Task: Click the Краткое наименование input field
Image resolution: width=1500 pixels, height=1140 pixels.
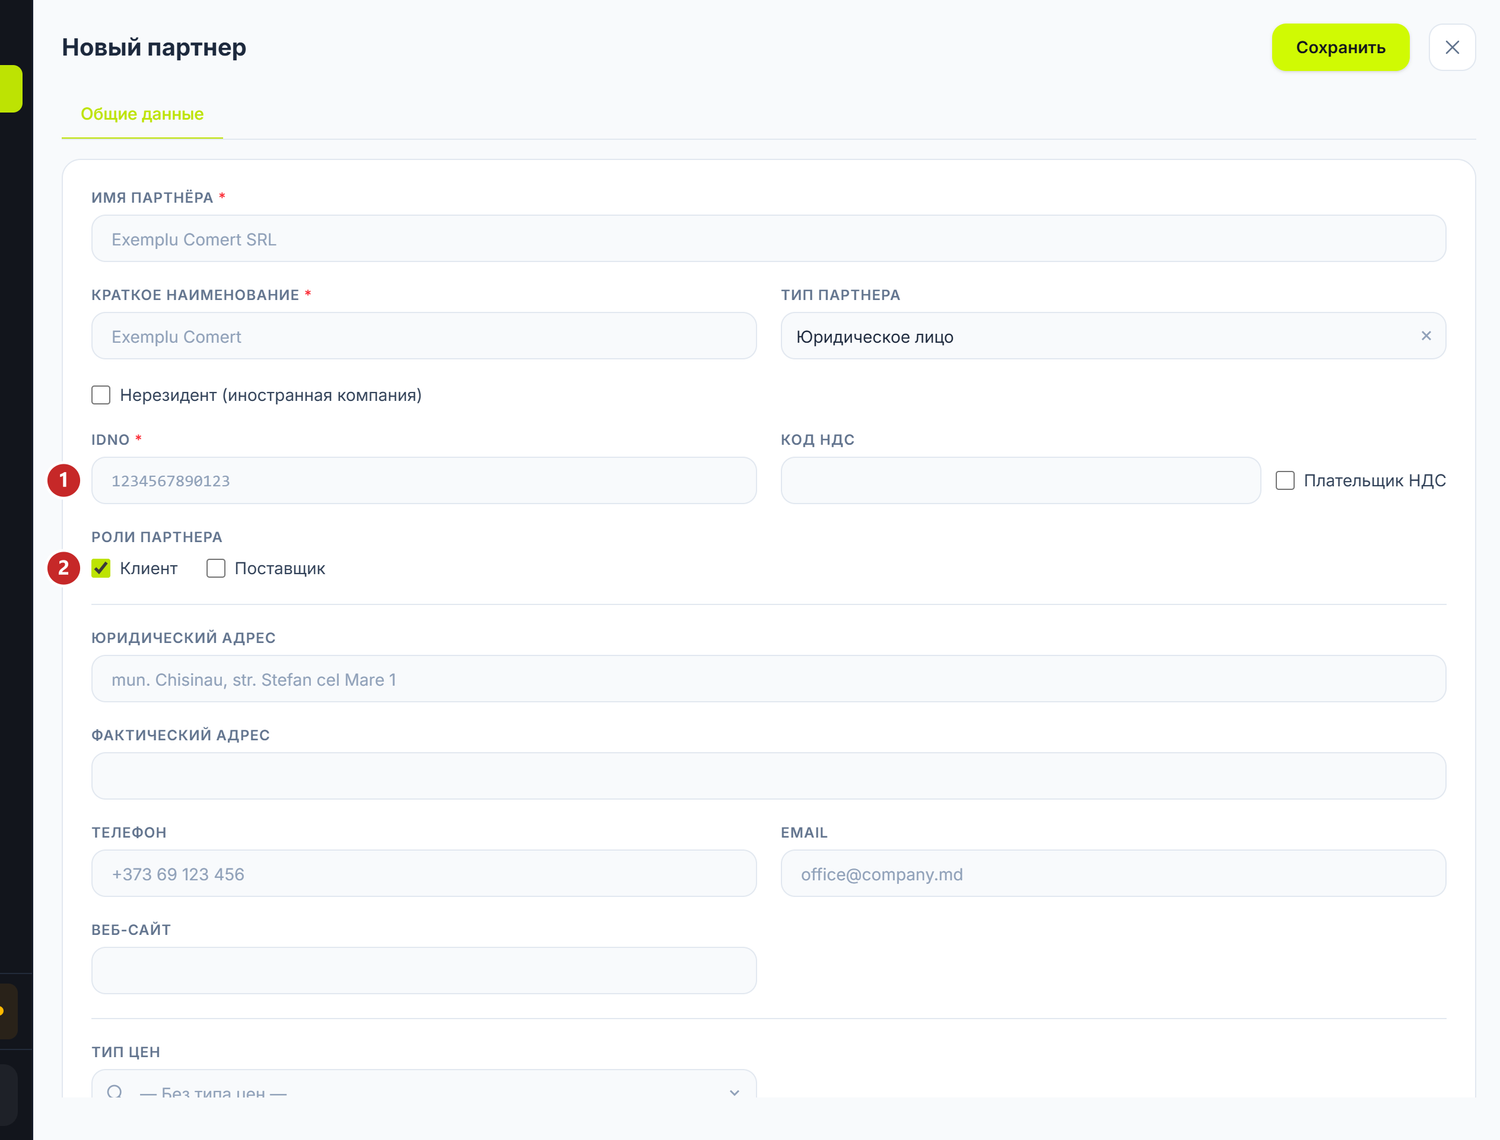Action: (x=424, y=336)
